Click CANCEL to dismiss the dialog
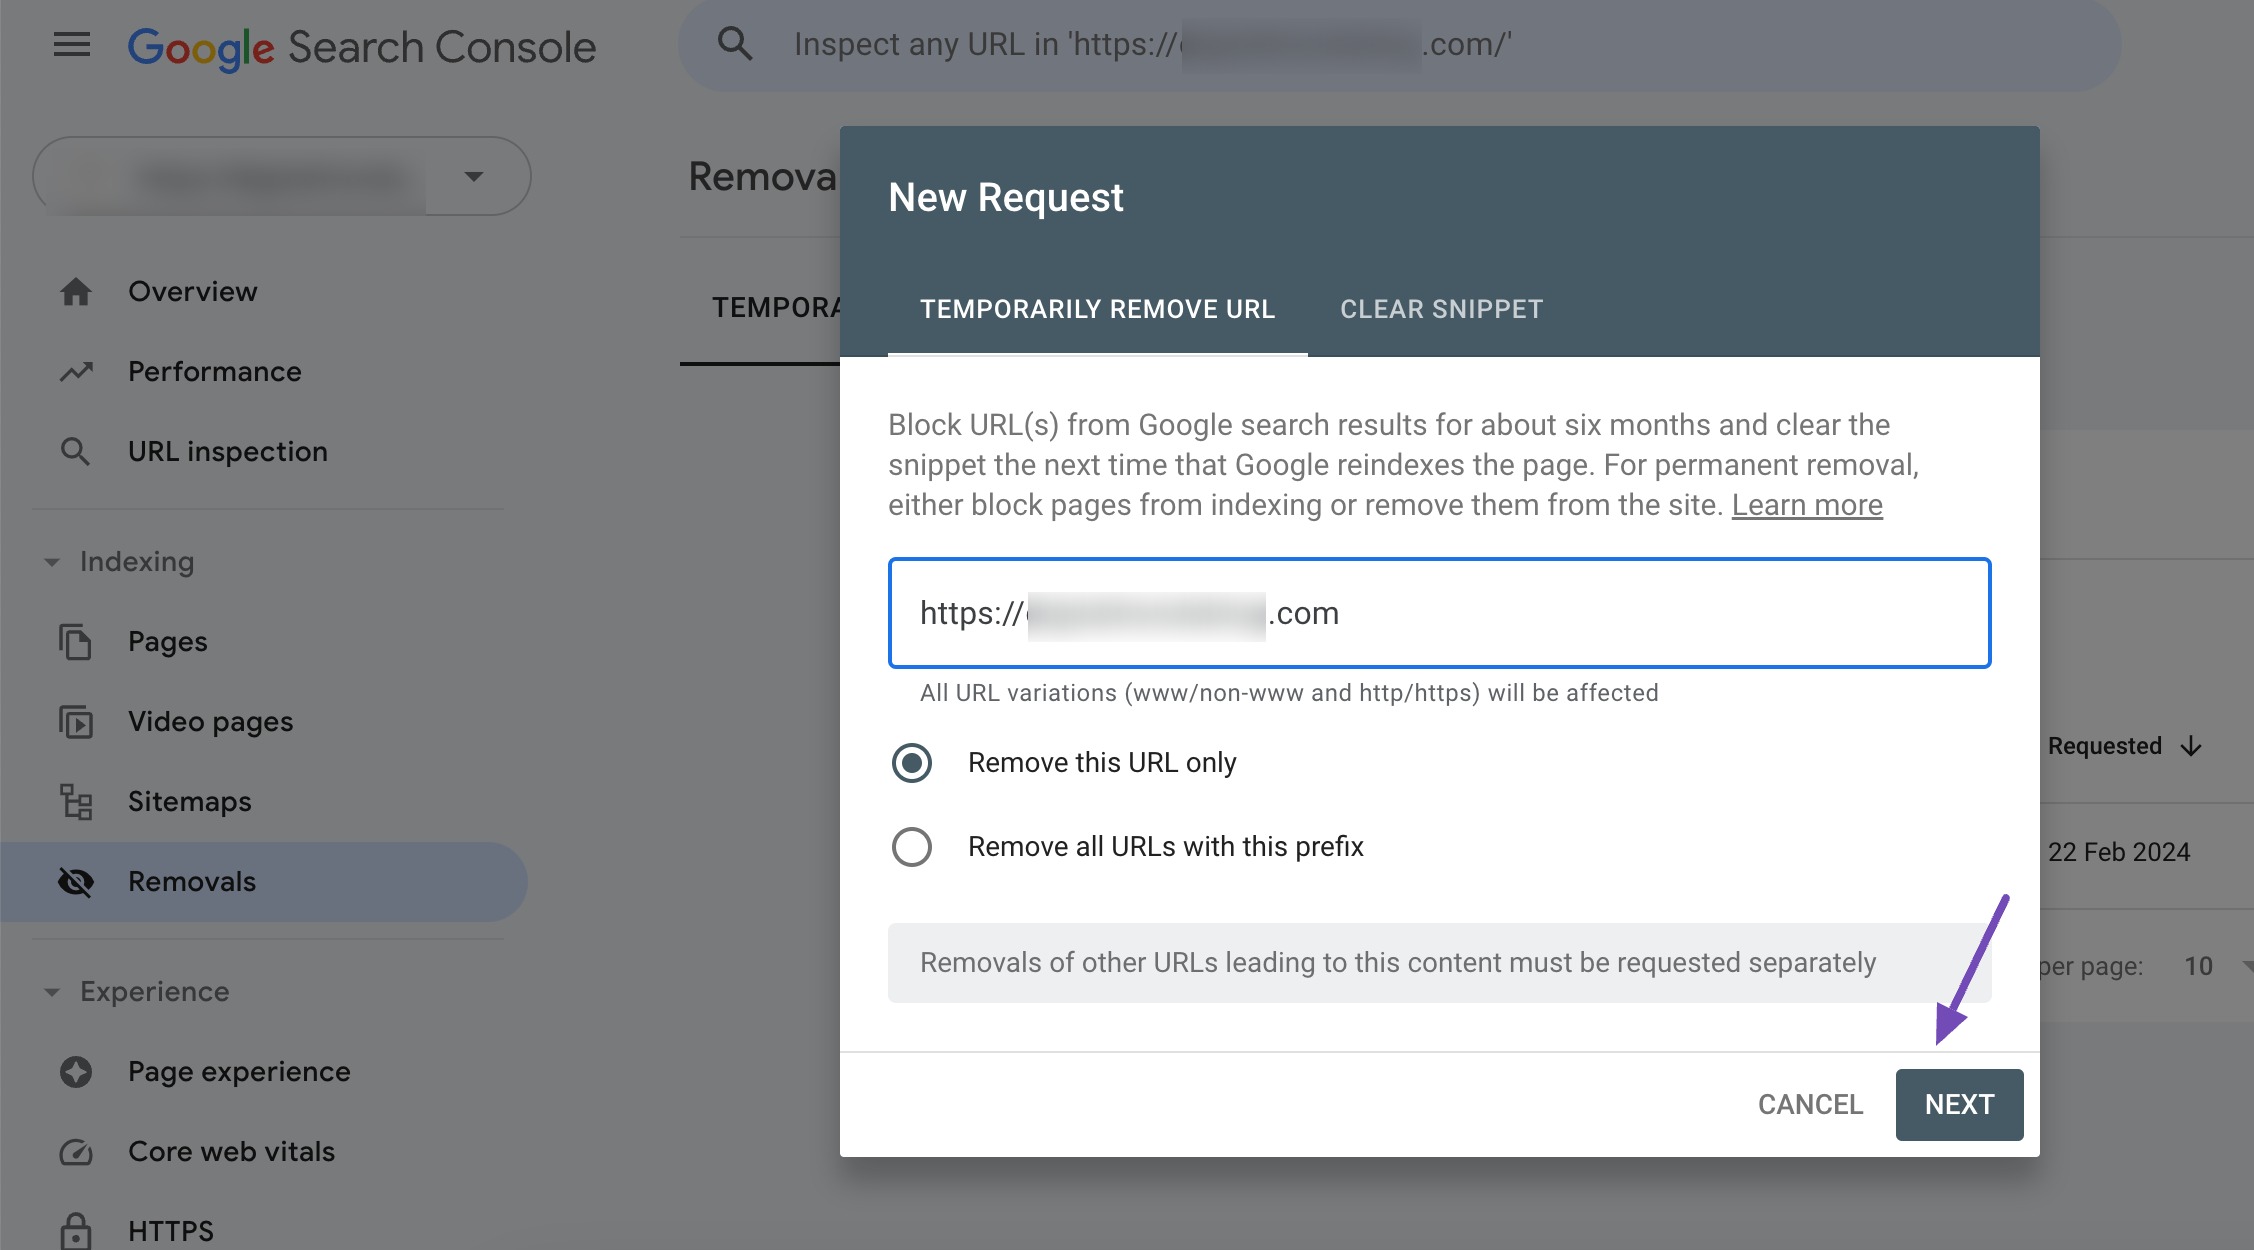This screenshot has height=1250, width=2254. (1809, 1102)
